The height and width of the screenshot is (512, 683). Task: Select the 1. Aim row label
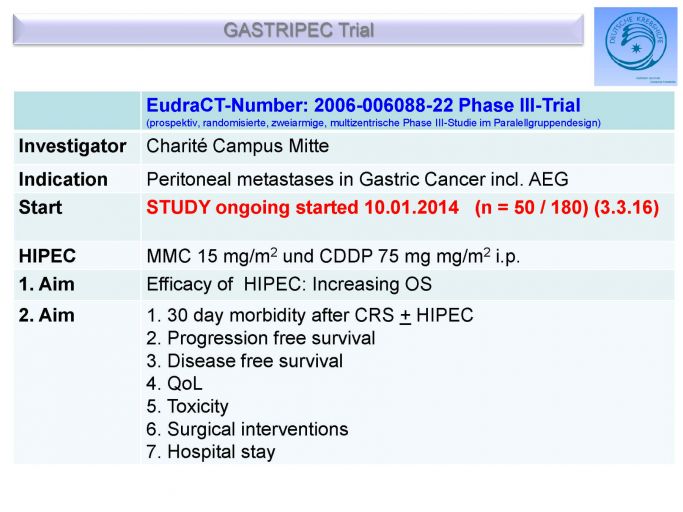(46, 284)
